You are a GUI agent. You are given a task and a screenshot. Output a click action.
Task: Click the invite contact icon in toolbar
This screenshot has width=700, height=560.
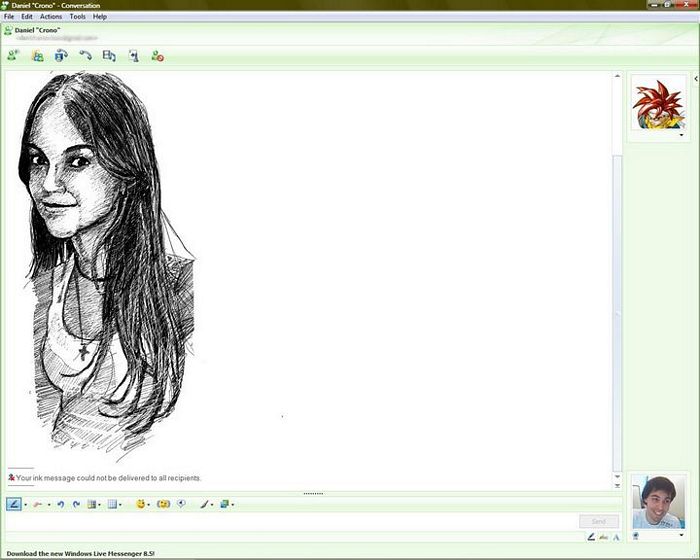tap(13, 56)
